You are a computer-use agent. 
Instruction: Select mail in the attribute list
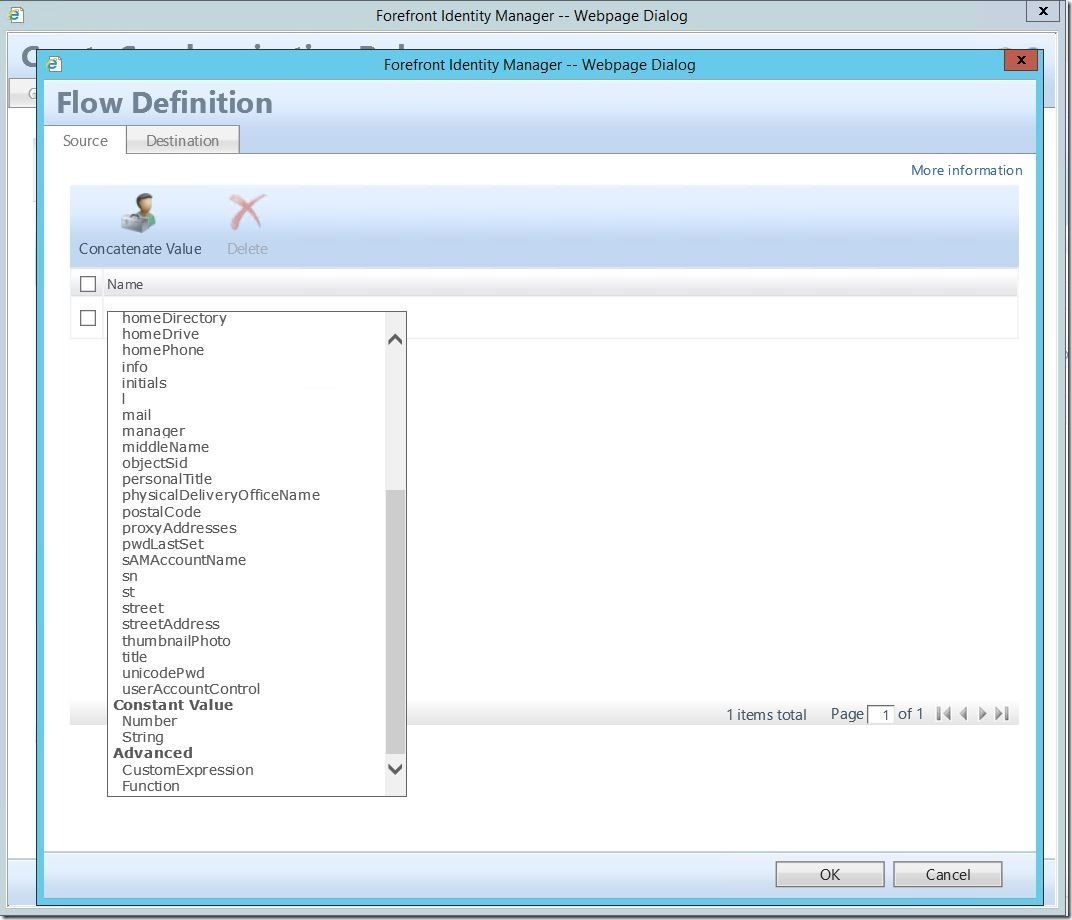coord(137,415)
